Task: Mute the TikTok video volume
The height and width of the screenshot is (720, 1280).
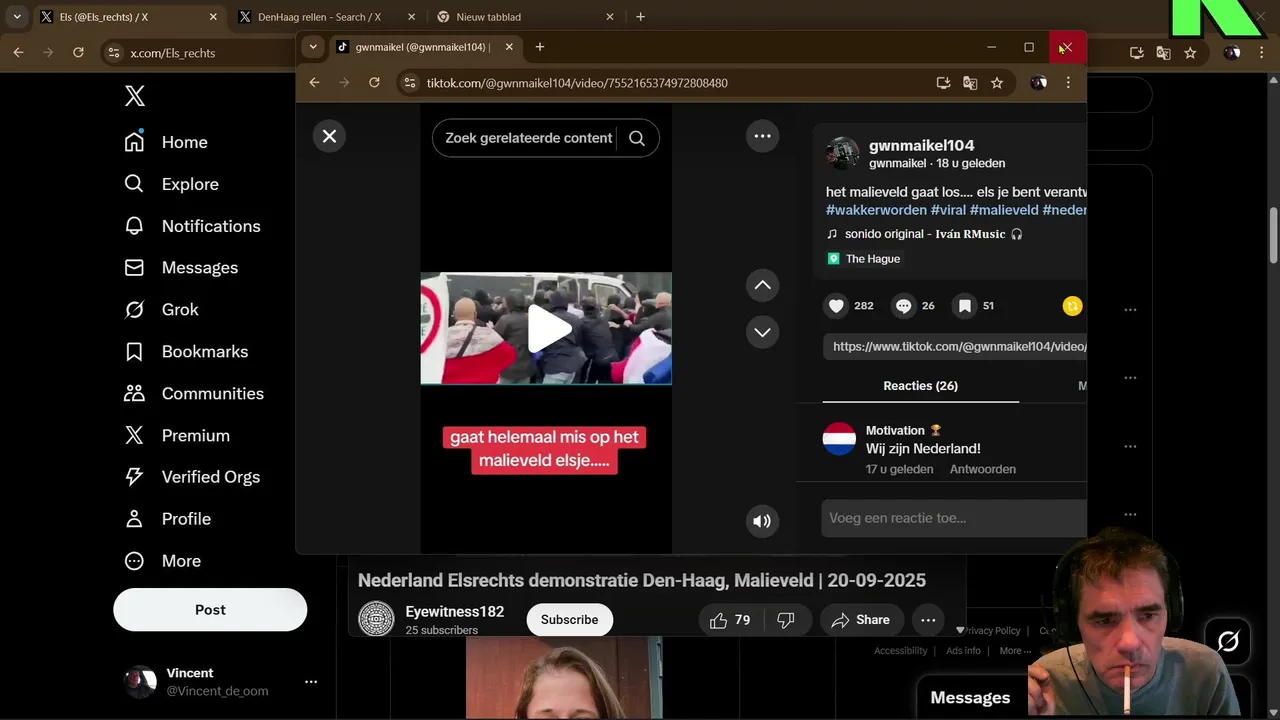Action: [762, 521]
